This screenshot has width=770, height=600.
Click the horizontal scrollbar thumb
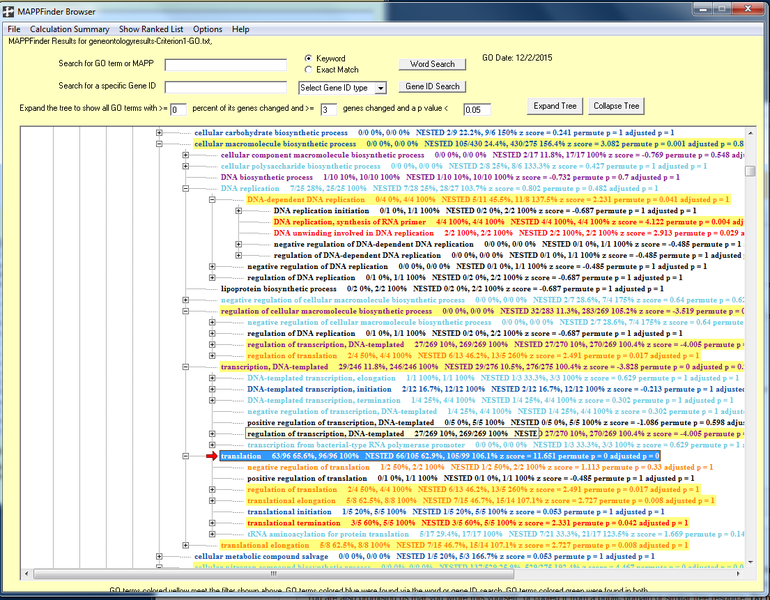pyautogui.click(x=274, y=573)
